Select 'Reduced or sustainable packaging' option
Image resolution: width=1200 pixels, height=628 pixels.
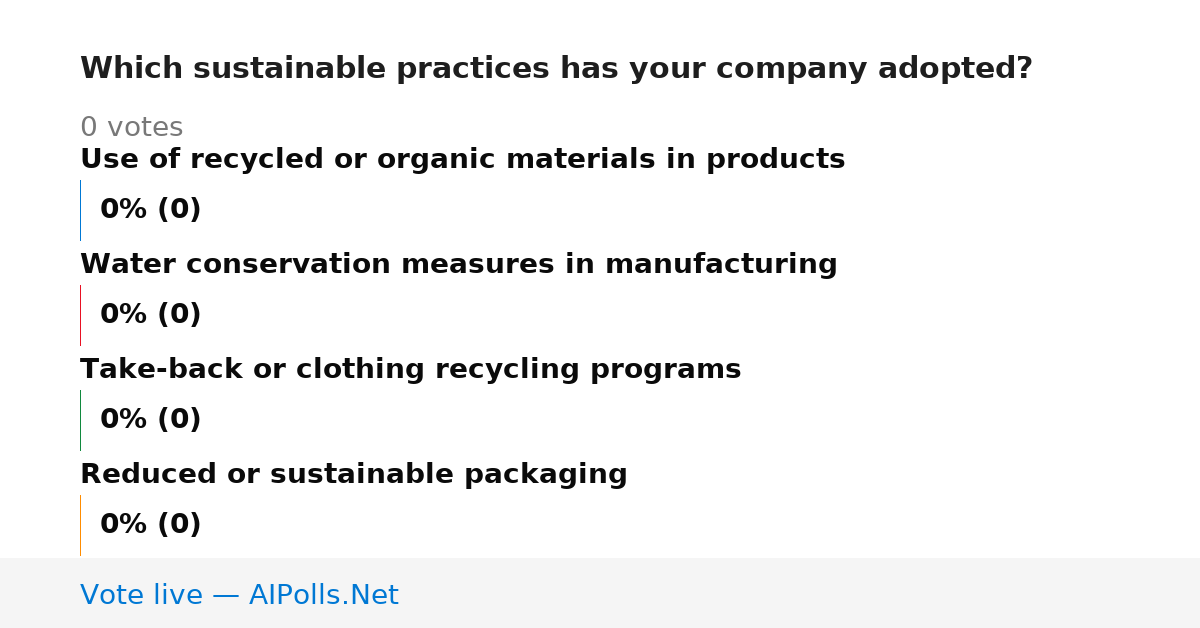pos(353,475)
